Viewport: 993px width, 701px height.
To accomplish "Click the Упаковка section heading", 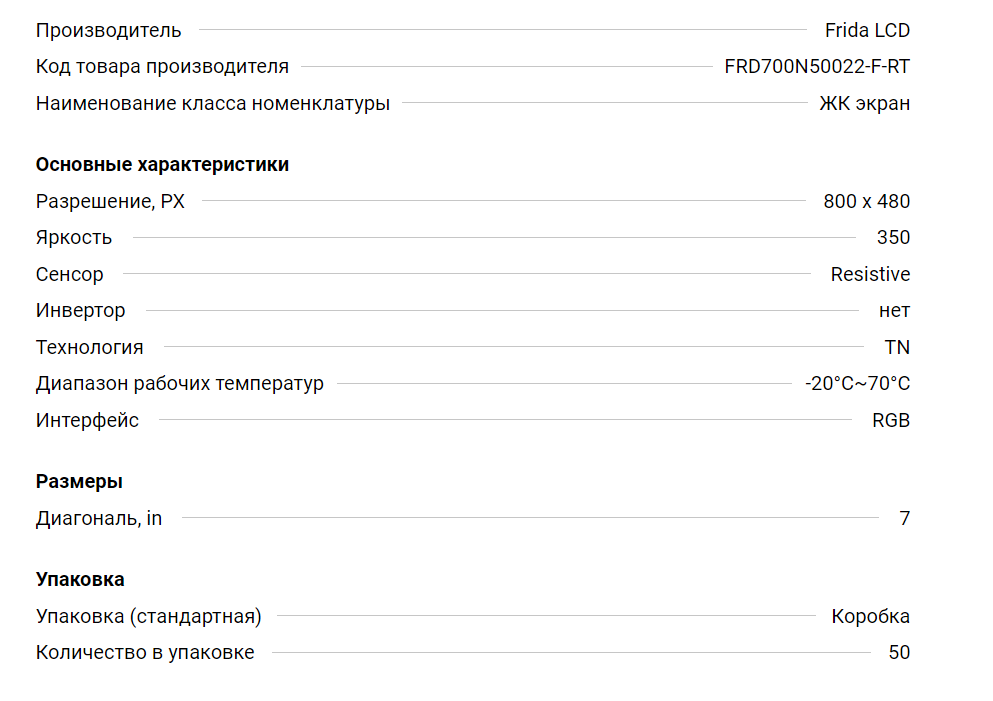I will (80, 579).
